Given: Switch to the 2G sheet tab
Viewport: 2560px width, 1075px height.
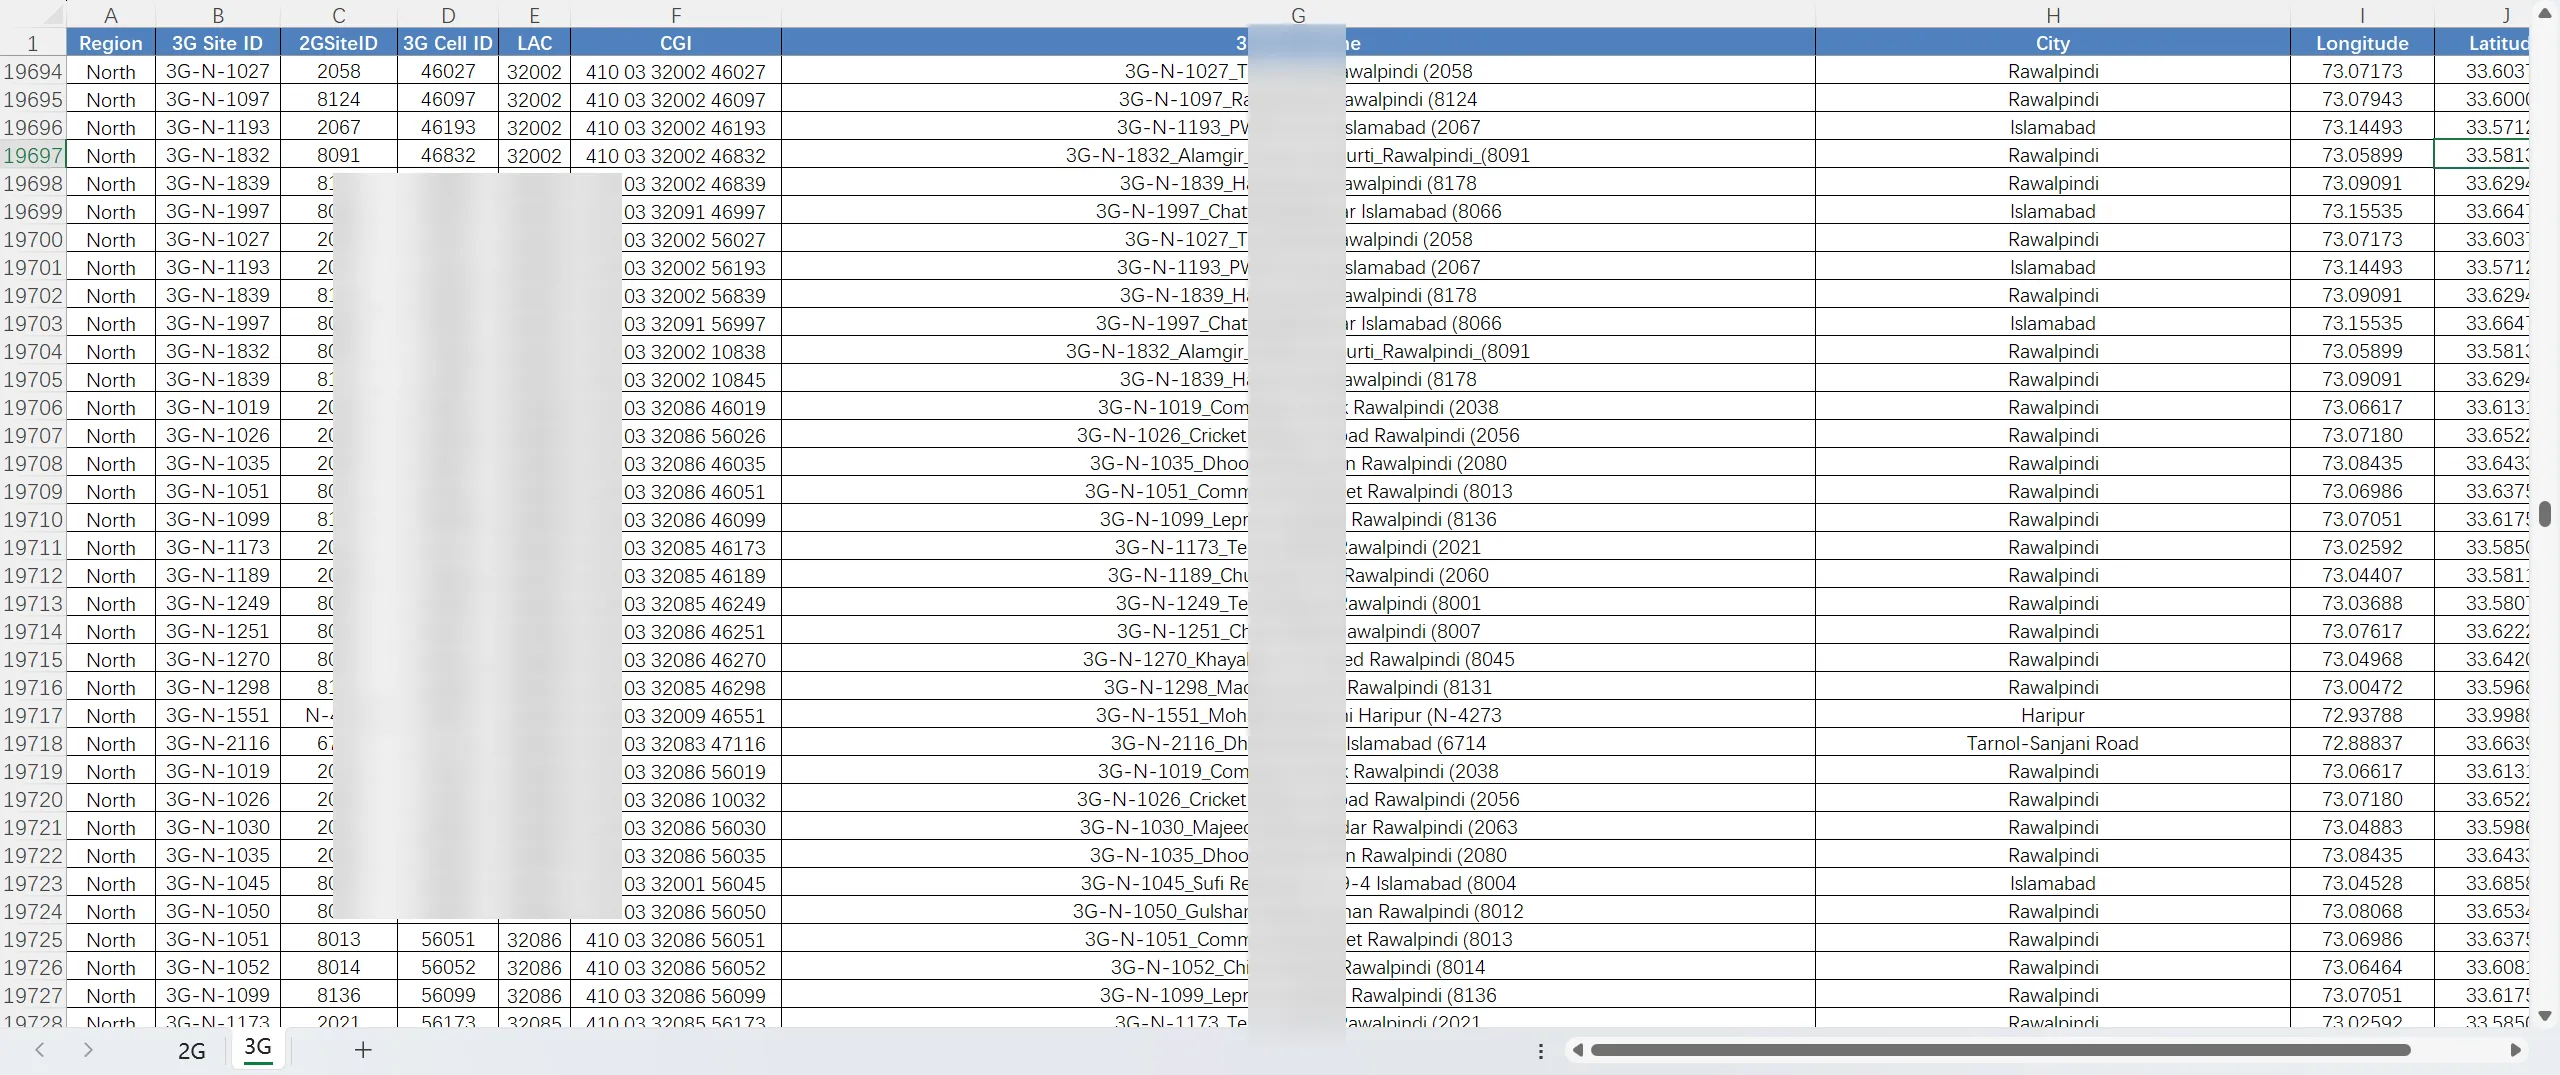Looking at the screenshot, I should (x=192, y=1051).
